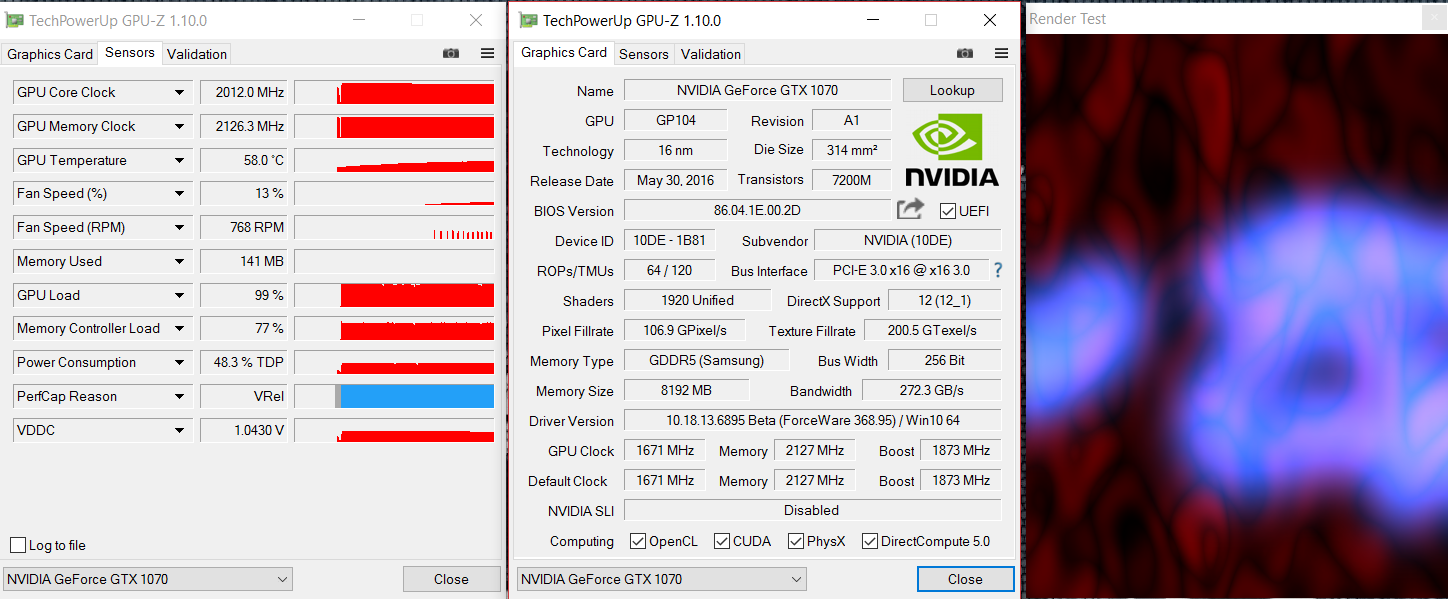Switch to Sensors tab in right GPU-Z window
This screenshot has height=599, width=1448.
click(644, 54)
